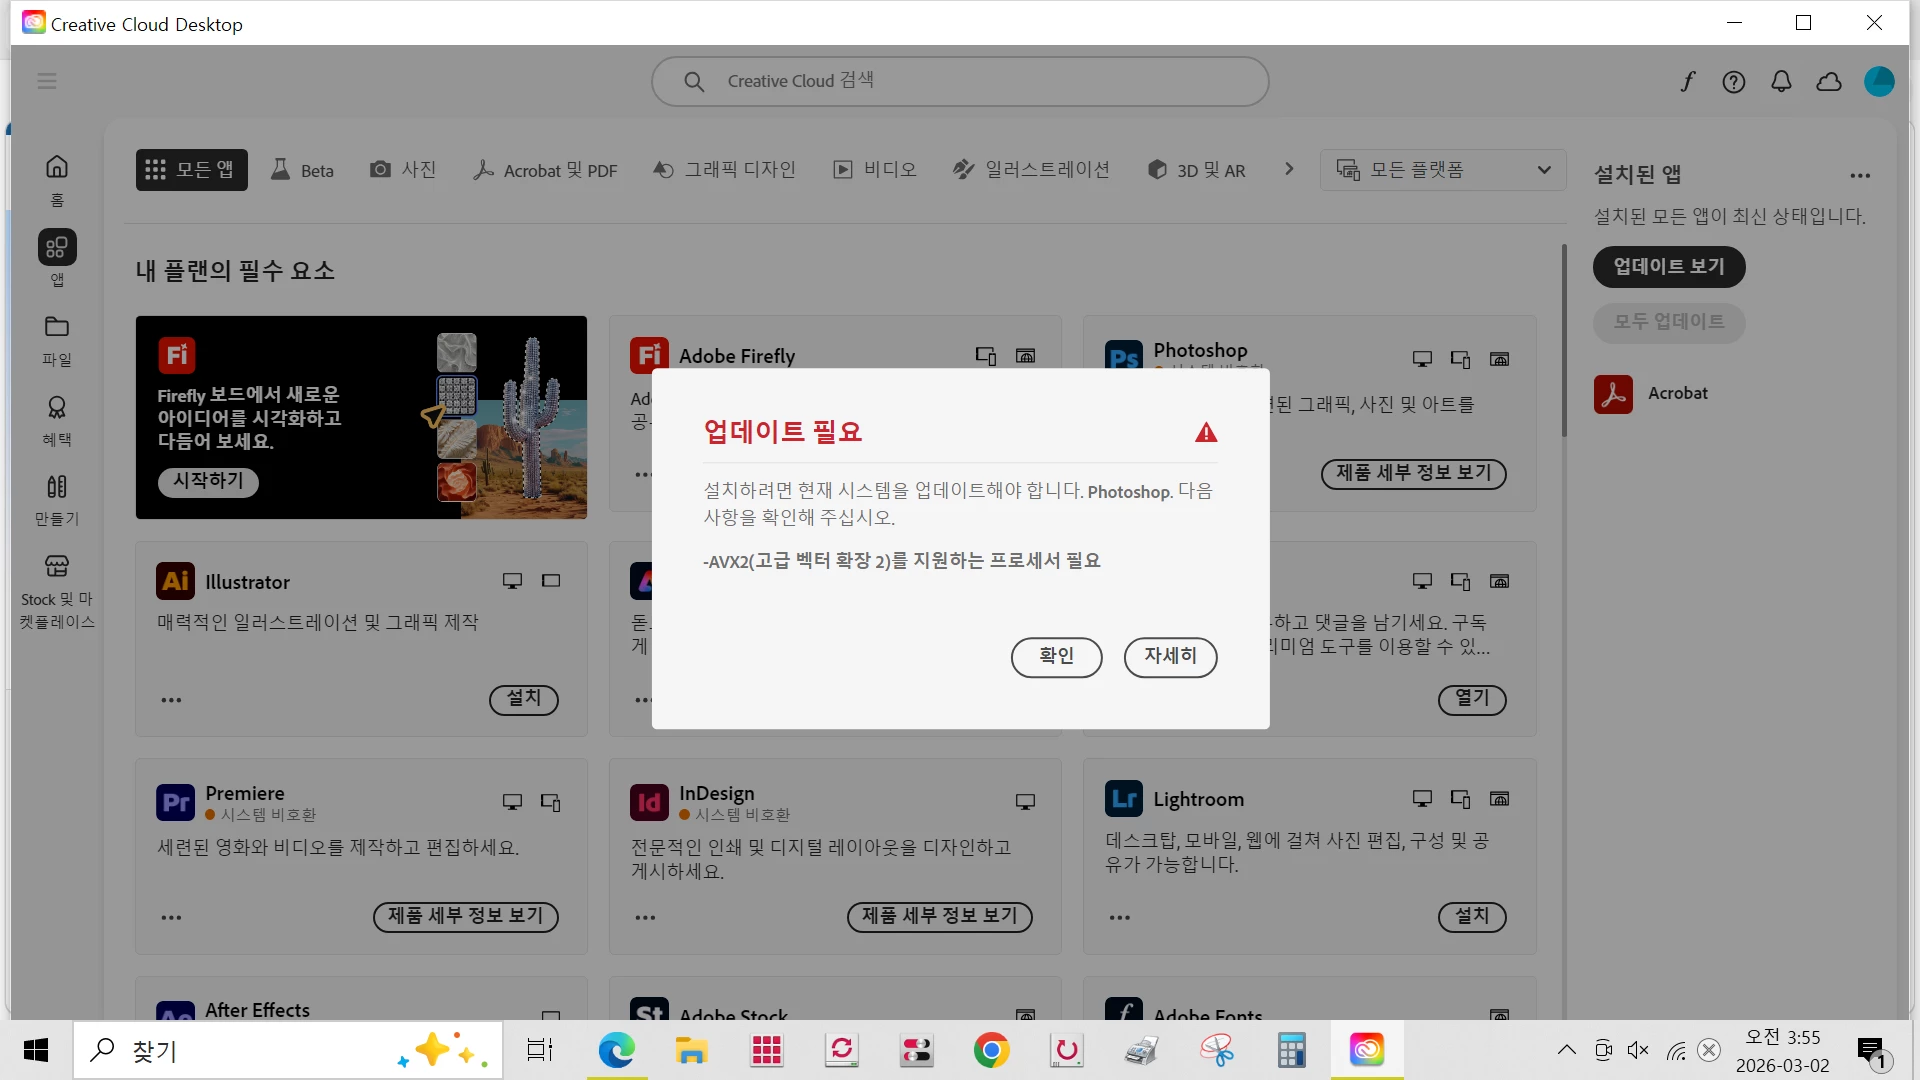Open the help question mark icon
Viewport: 1920px width, 1080px height.
(1734, 82)
